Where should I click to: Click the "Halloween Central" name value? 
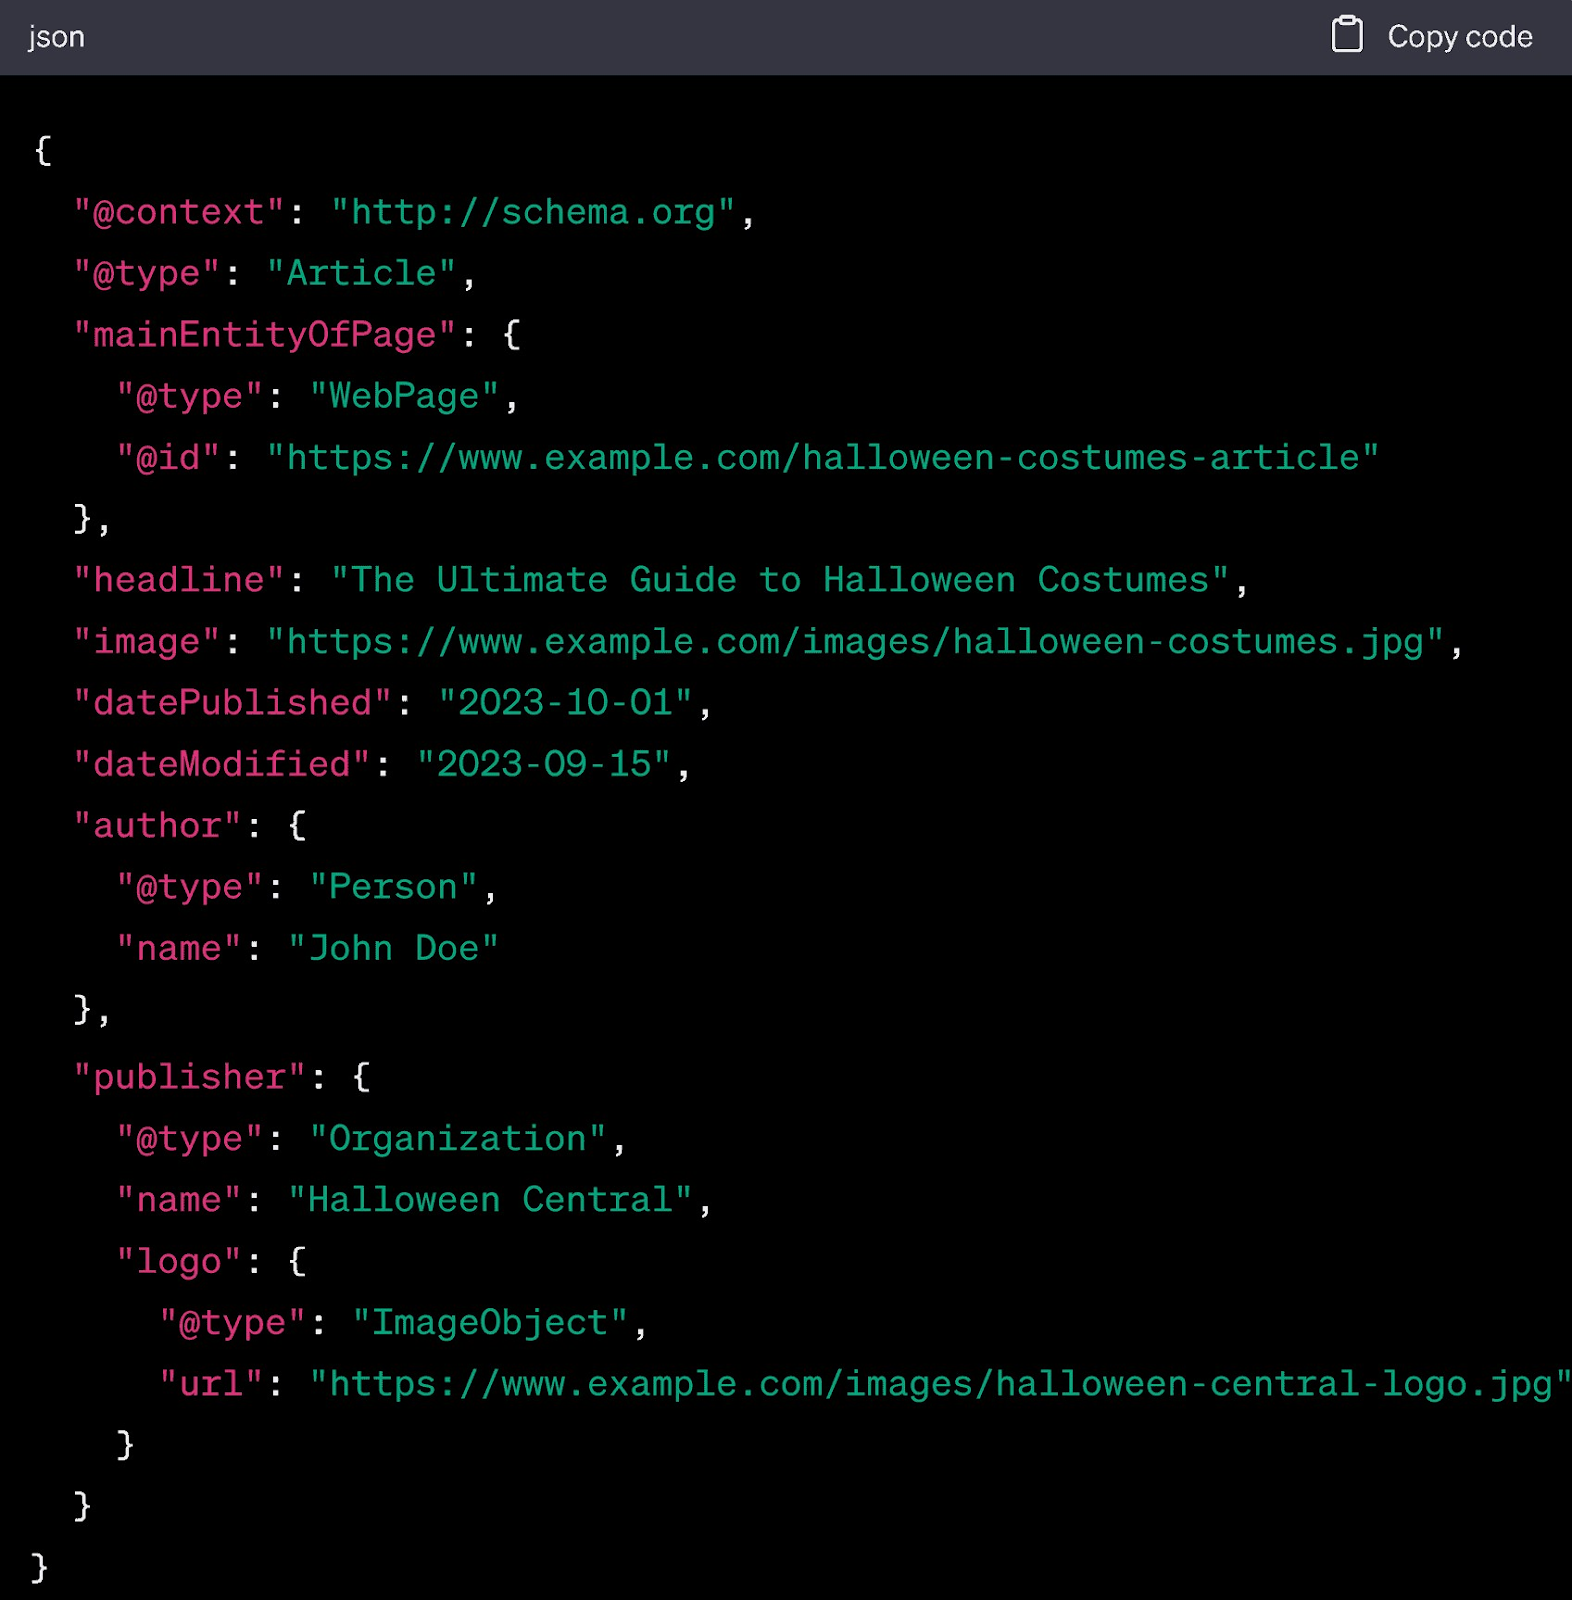[x=490, y=1199]
